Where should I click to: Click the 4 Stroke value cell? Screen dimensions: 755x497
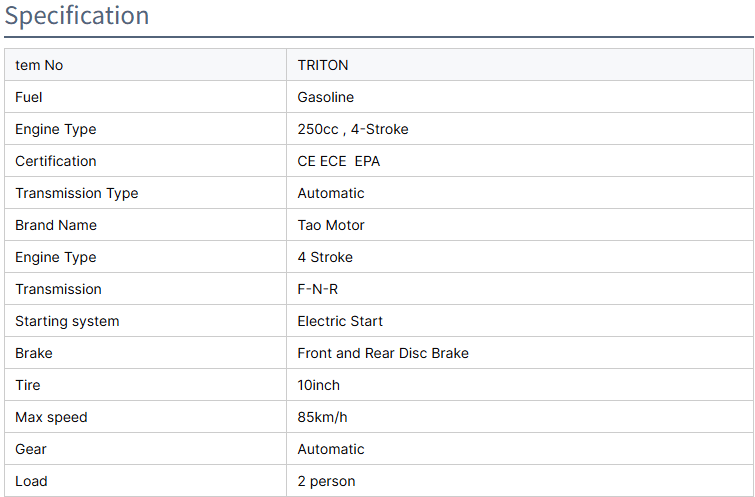pos(325,257)
